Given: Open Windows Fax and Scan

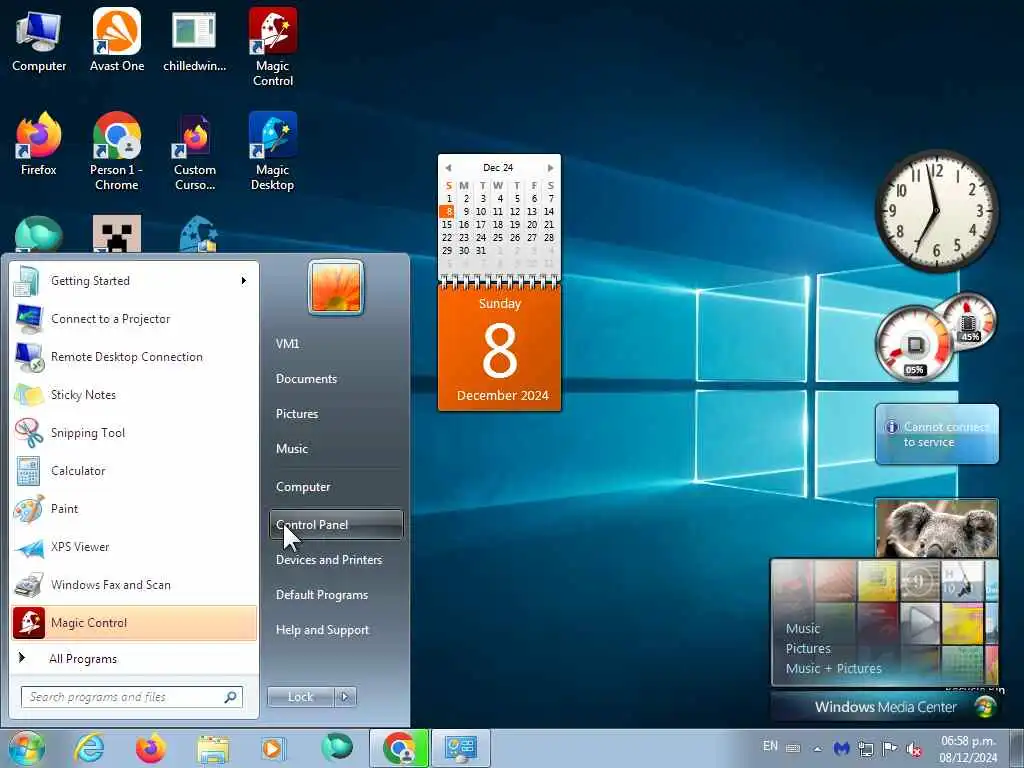Looking at the screenshot, I should pyautogui.click(x=135, y=584).
